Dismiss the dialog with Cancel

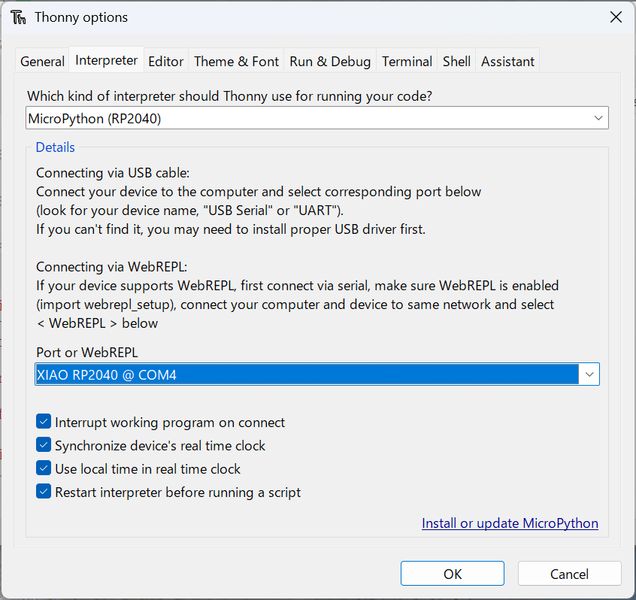[569, 574]
